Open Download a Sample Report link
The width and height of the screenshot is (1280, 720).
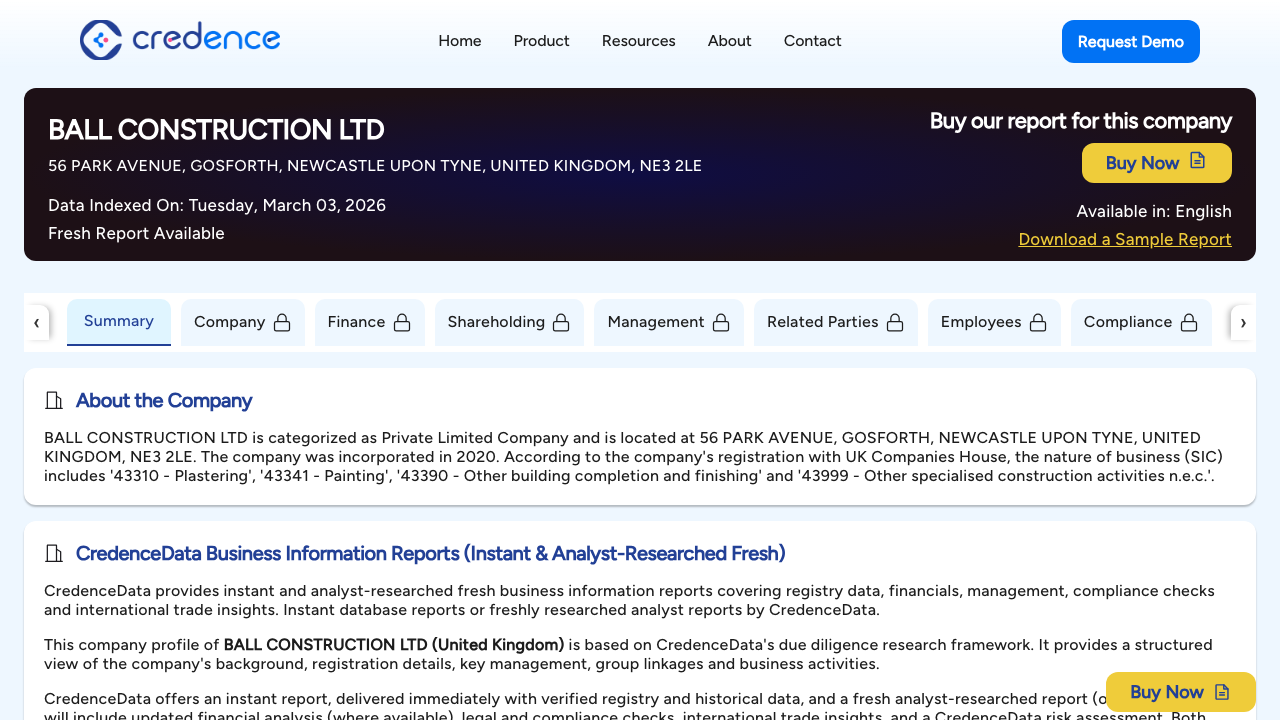1124,239
